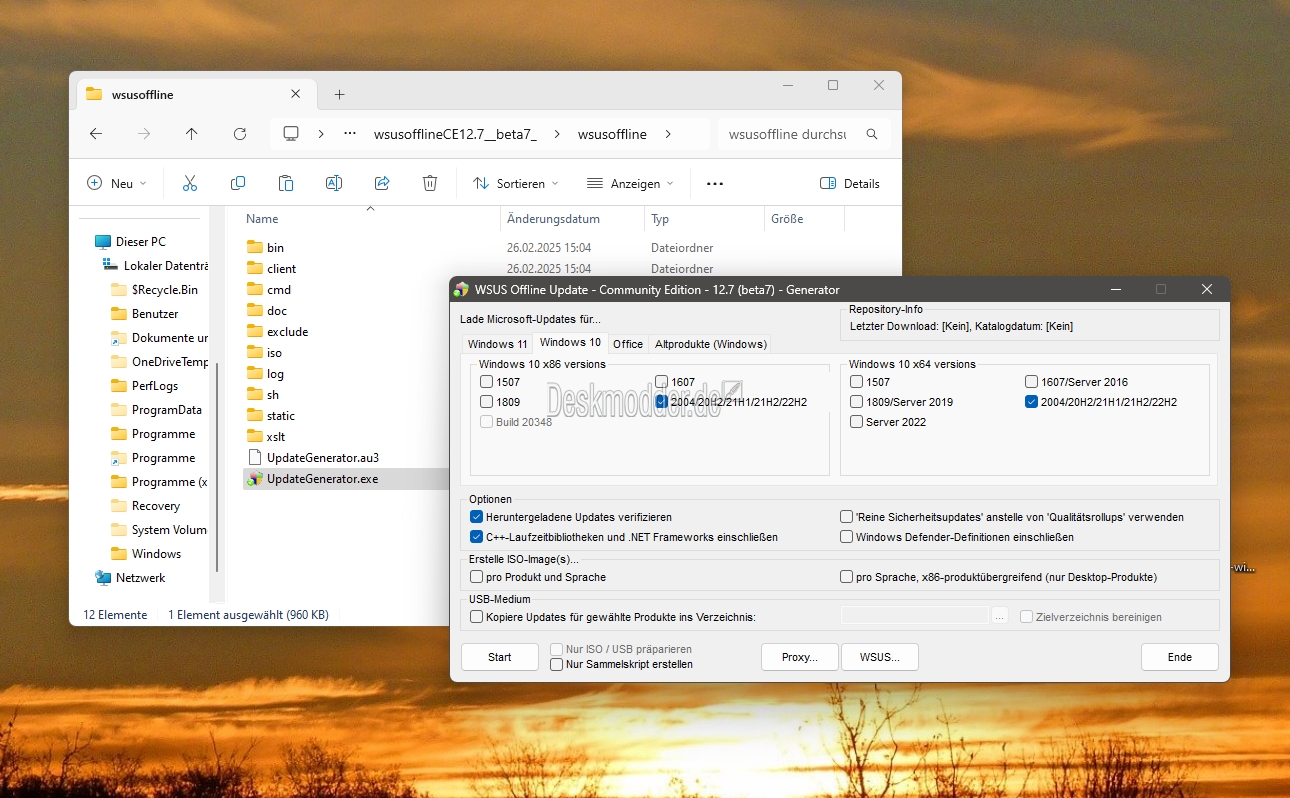The image size is (1290, 798).
Task: Click the Copy icon in Explorer toolbar
Action: tap(238, 183)
